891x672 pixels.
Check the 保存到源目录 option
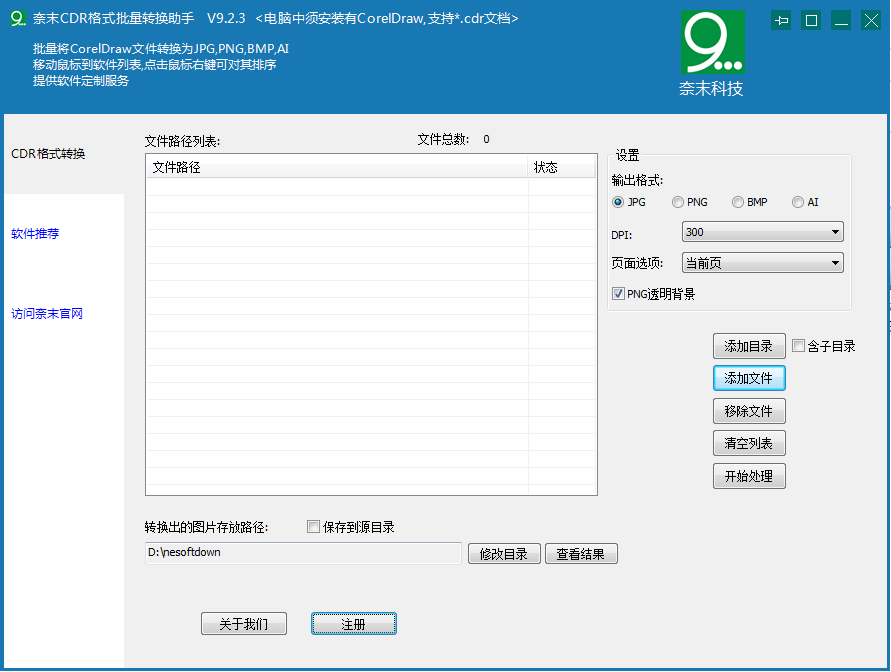pos(313,527)
